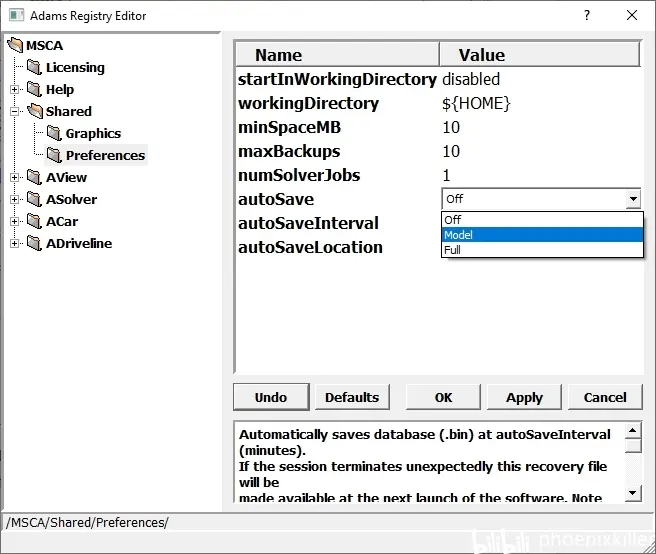Viewport: 656px width, 554px height.
Task: Click the autoSave dropdown arrow
Action: pos(633,199)
